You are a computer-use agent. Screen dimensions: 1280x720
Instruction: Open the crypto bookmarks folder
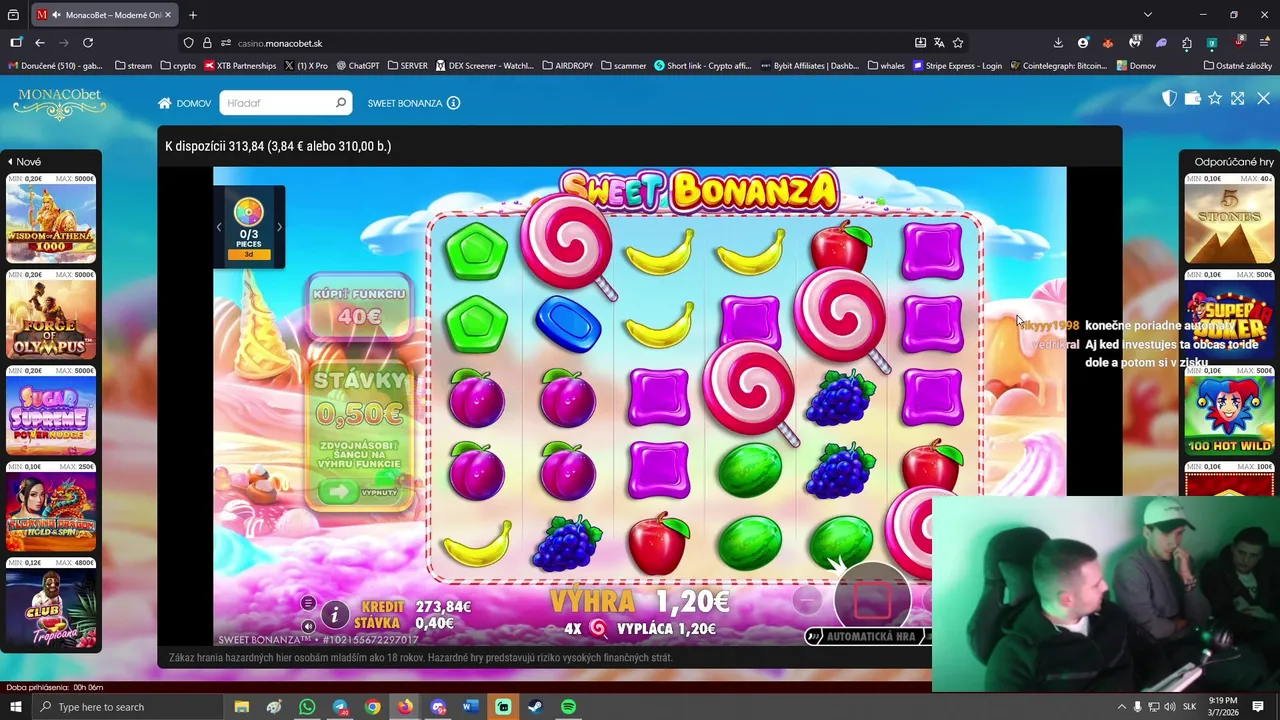178,66
